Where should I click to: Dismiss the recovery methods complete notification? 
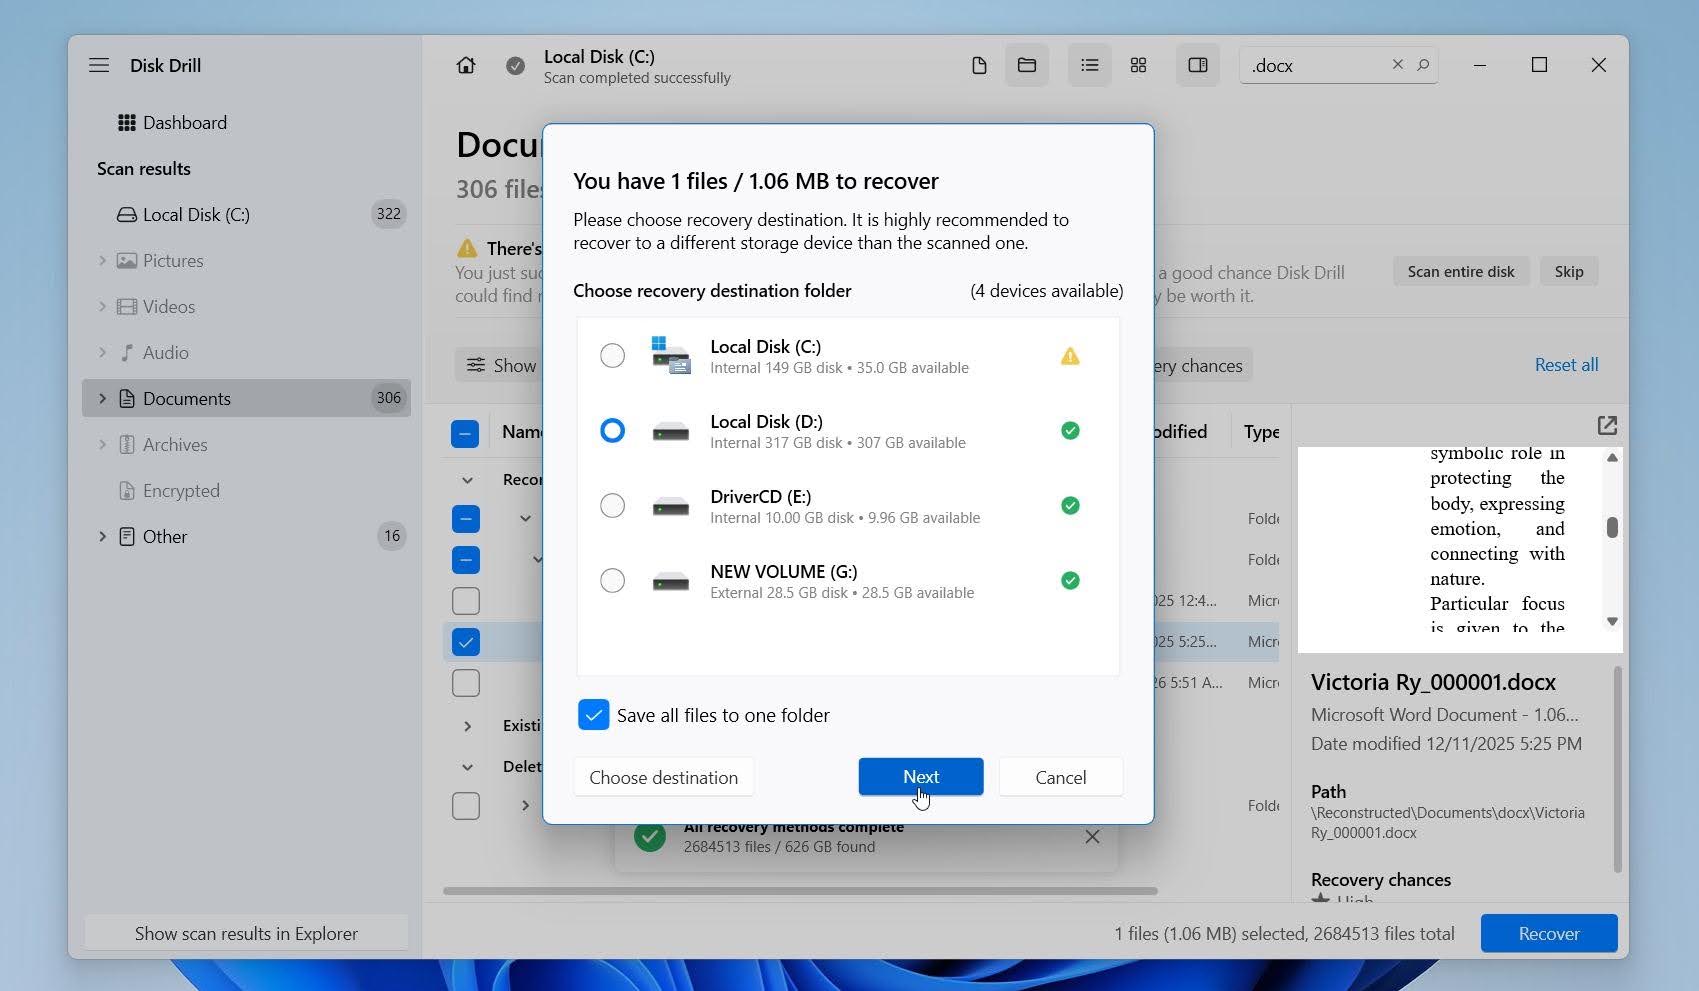pos(1092,837)
